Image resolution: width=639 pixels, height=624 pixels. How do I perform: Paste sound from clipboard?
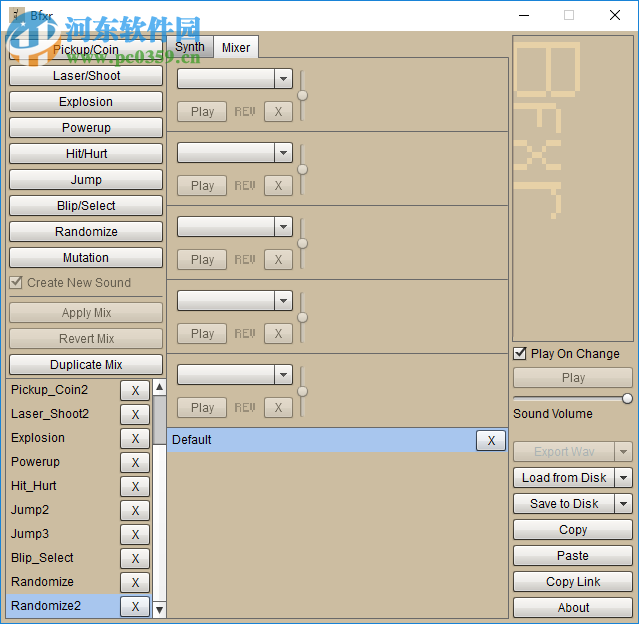(x=573, y=556)
